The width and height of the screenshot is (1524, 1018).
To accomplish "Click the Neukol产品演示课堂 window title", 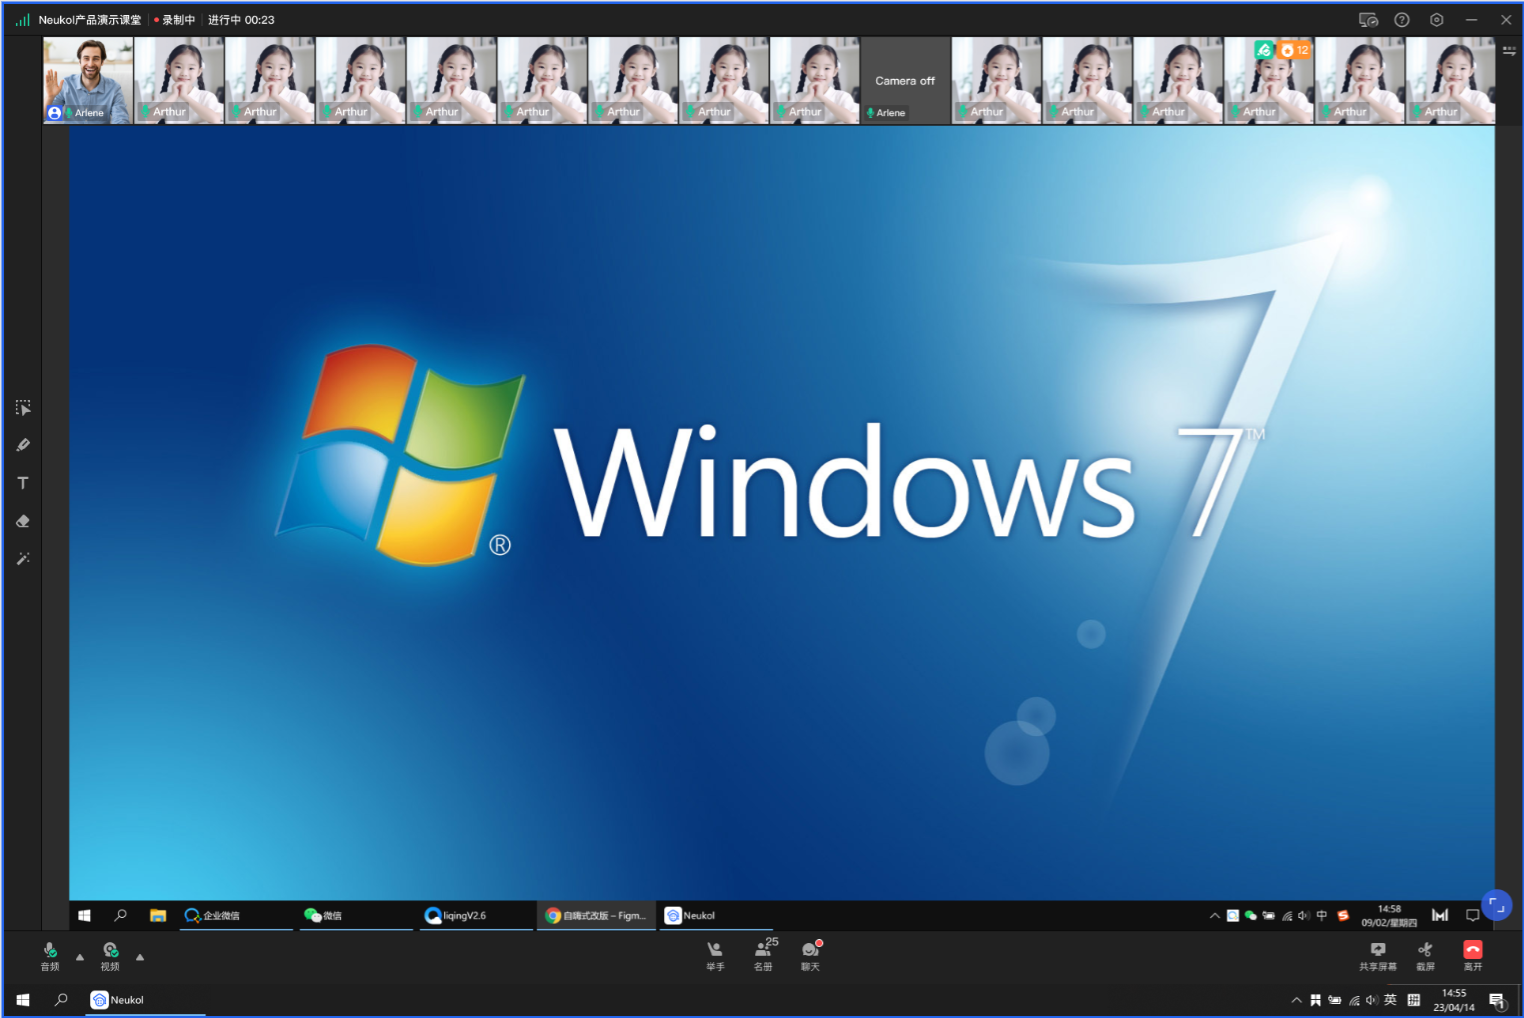I will pos(90,20).
